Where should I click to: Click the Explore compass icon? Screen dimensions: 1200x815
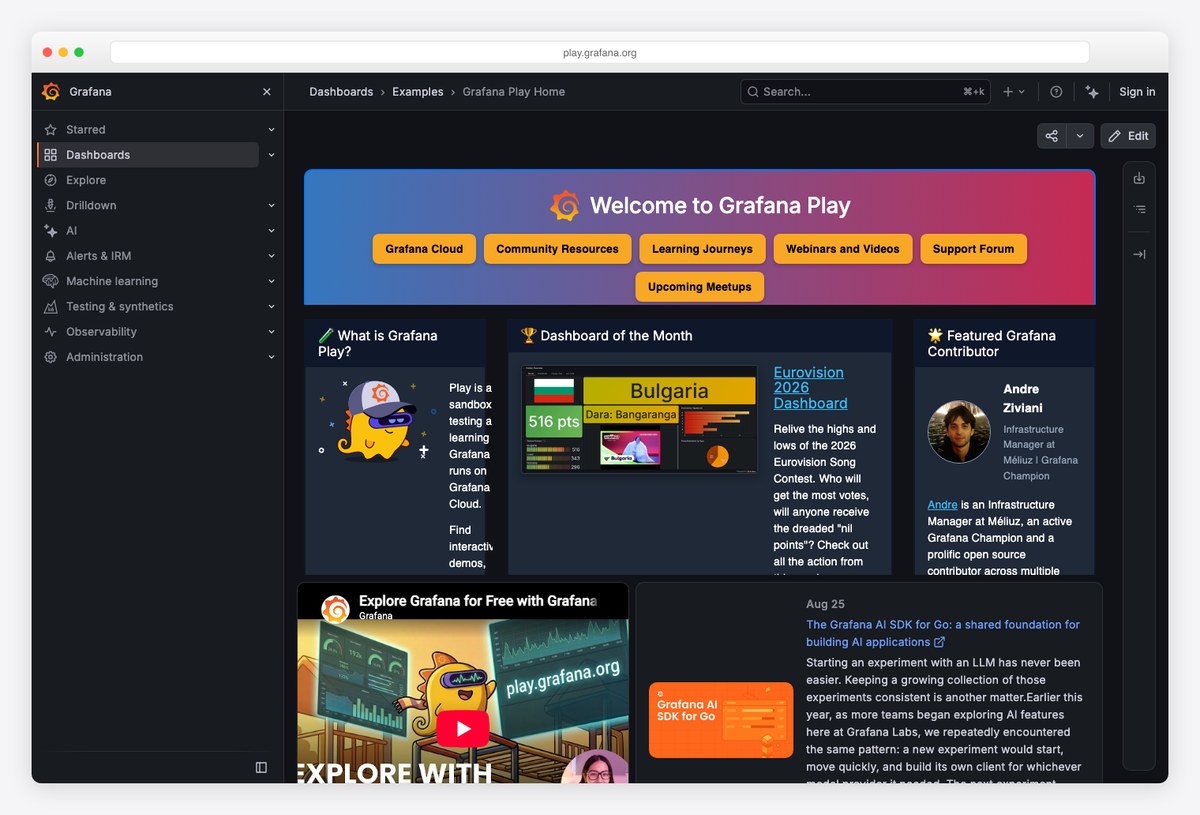51,181
